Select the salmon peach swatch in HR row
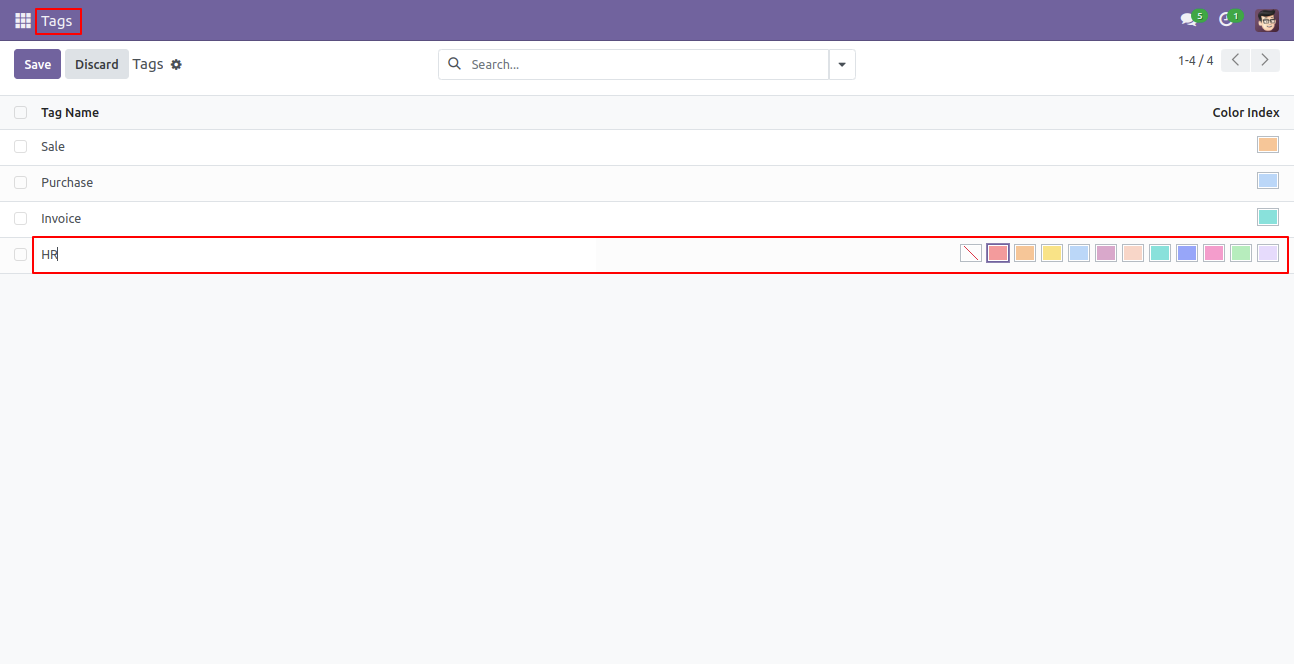The image size is (1294, 664). (1133, 253)
